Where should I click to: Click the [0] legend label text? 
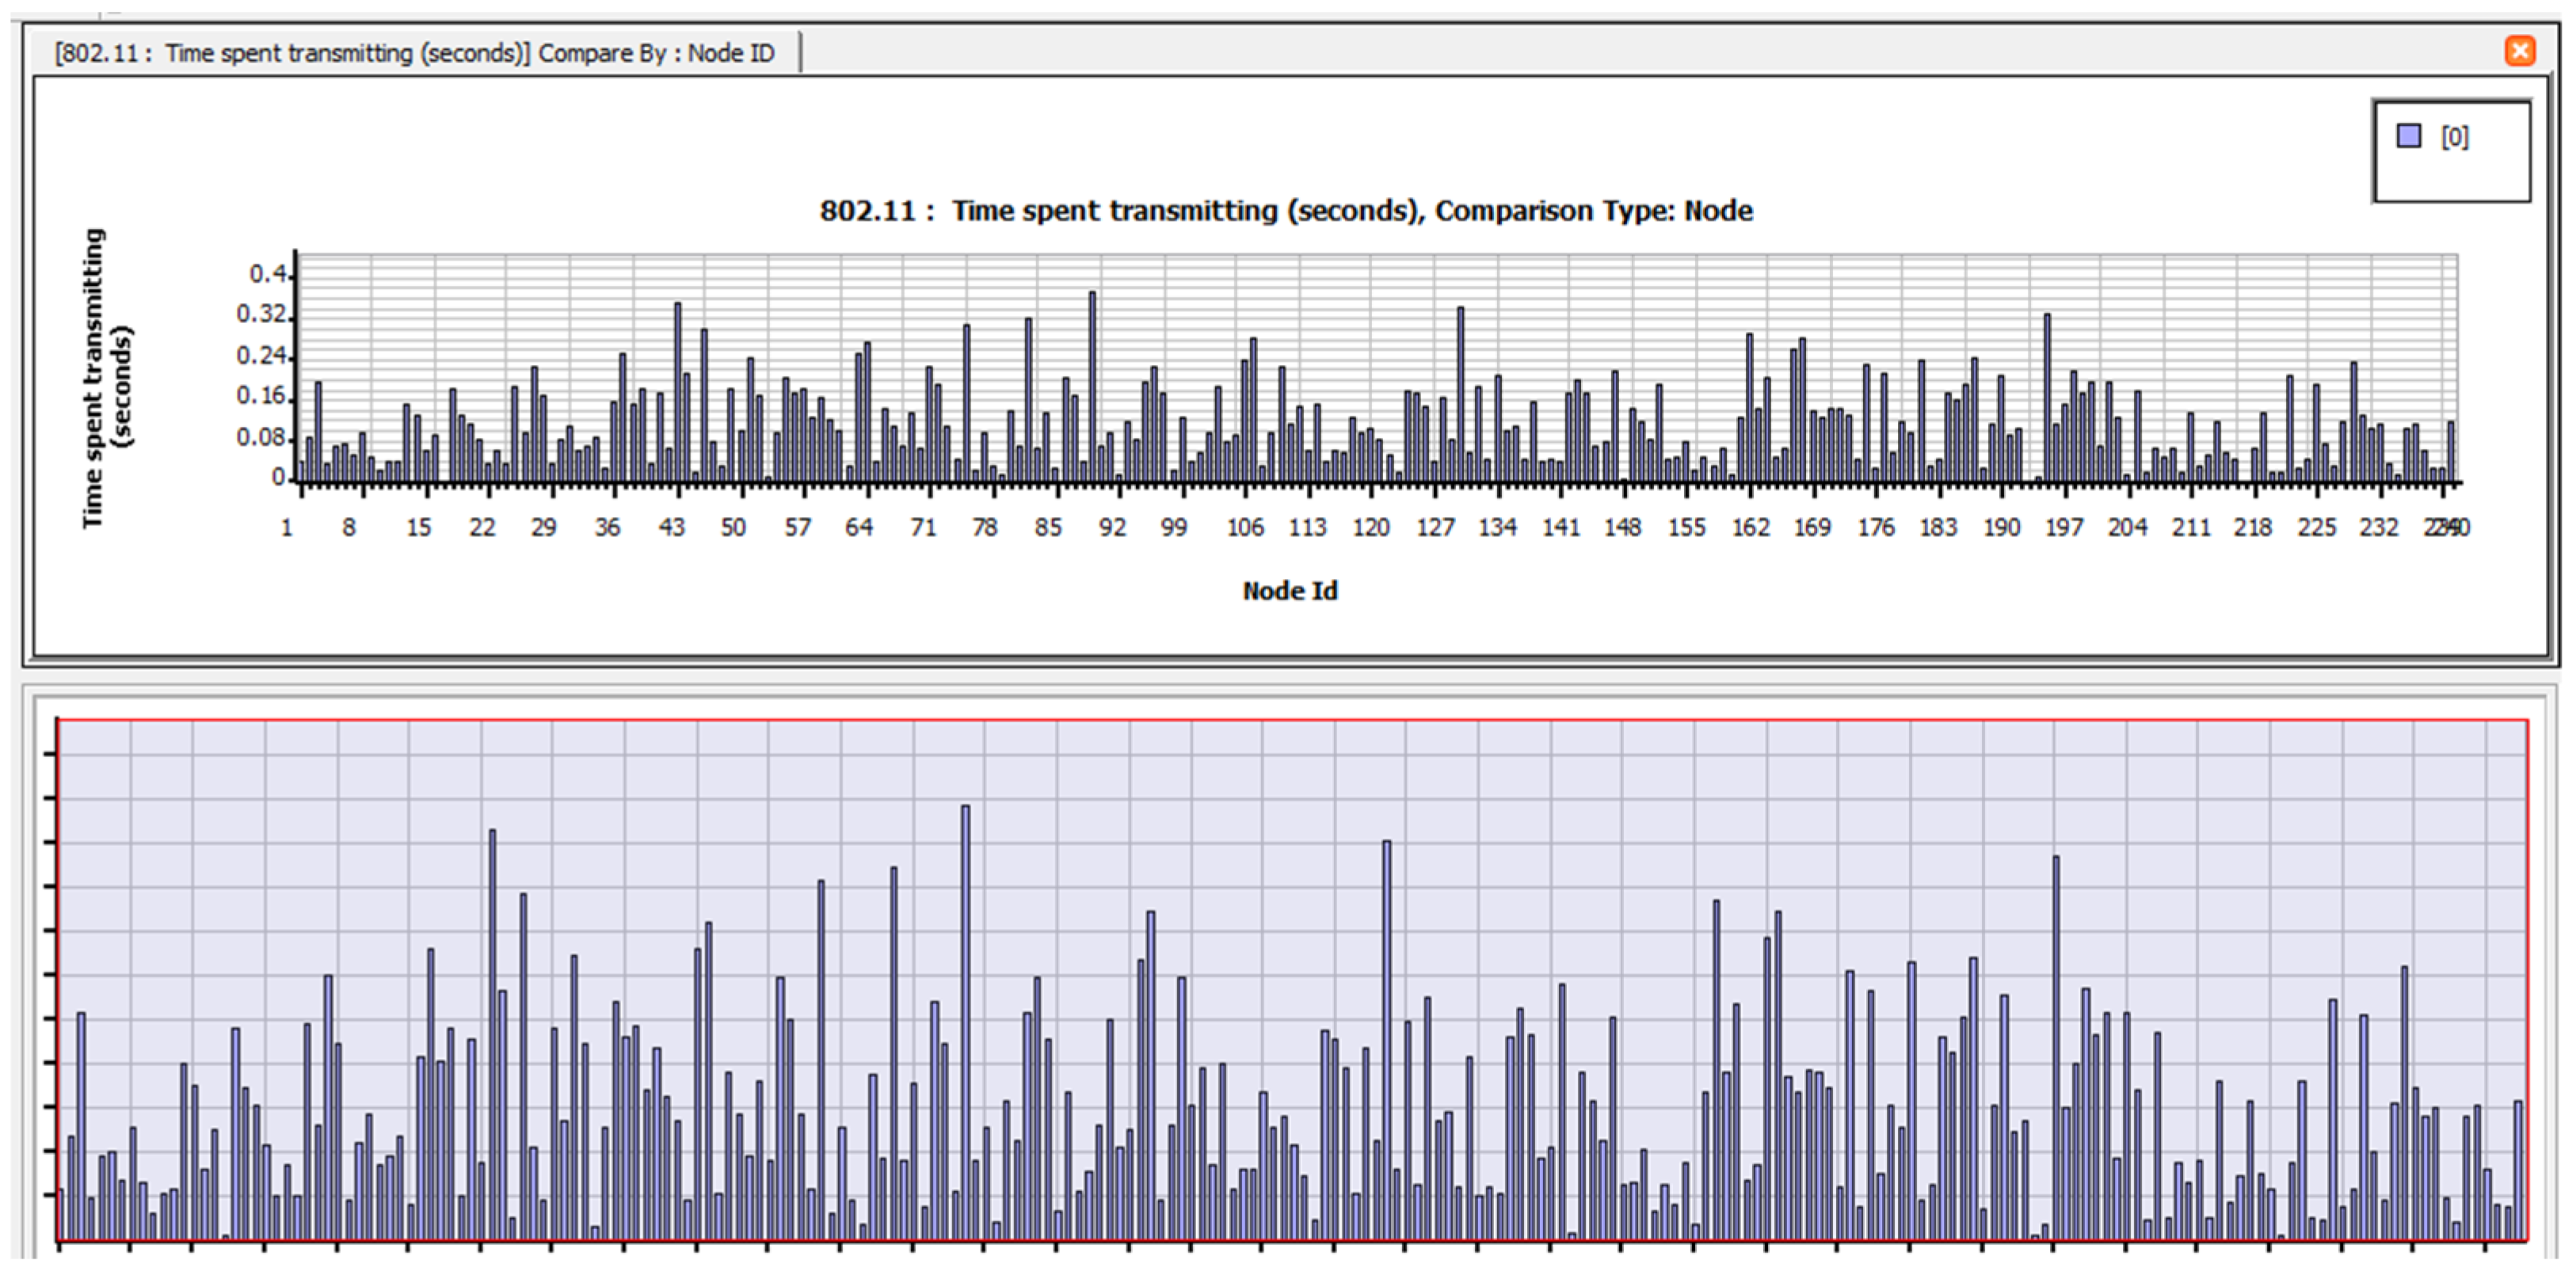pos(2453,137)
